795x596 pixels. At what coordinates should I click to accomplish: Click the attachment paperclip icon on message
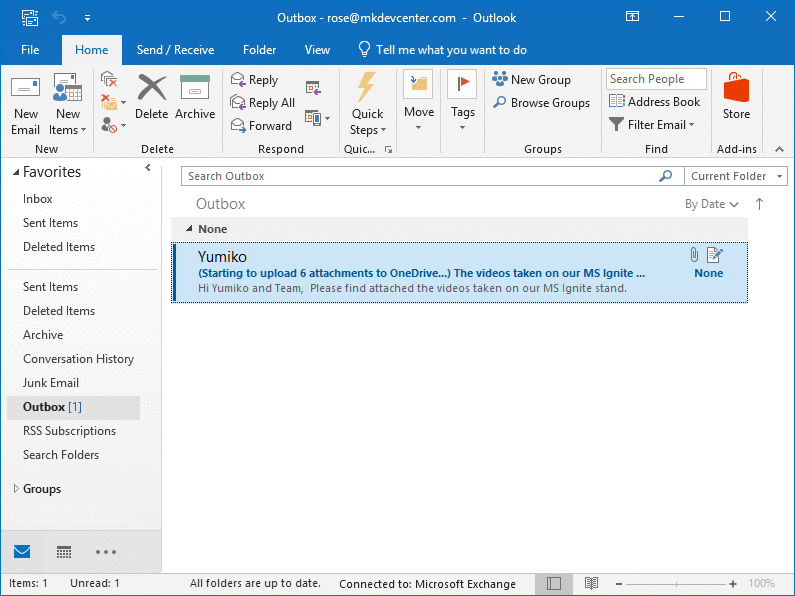coord(694,254)
